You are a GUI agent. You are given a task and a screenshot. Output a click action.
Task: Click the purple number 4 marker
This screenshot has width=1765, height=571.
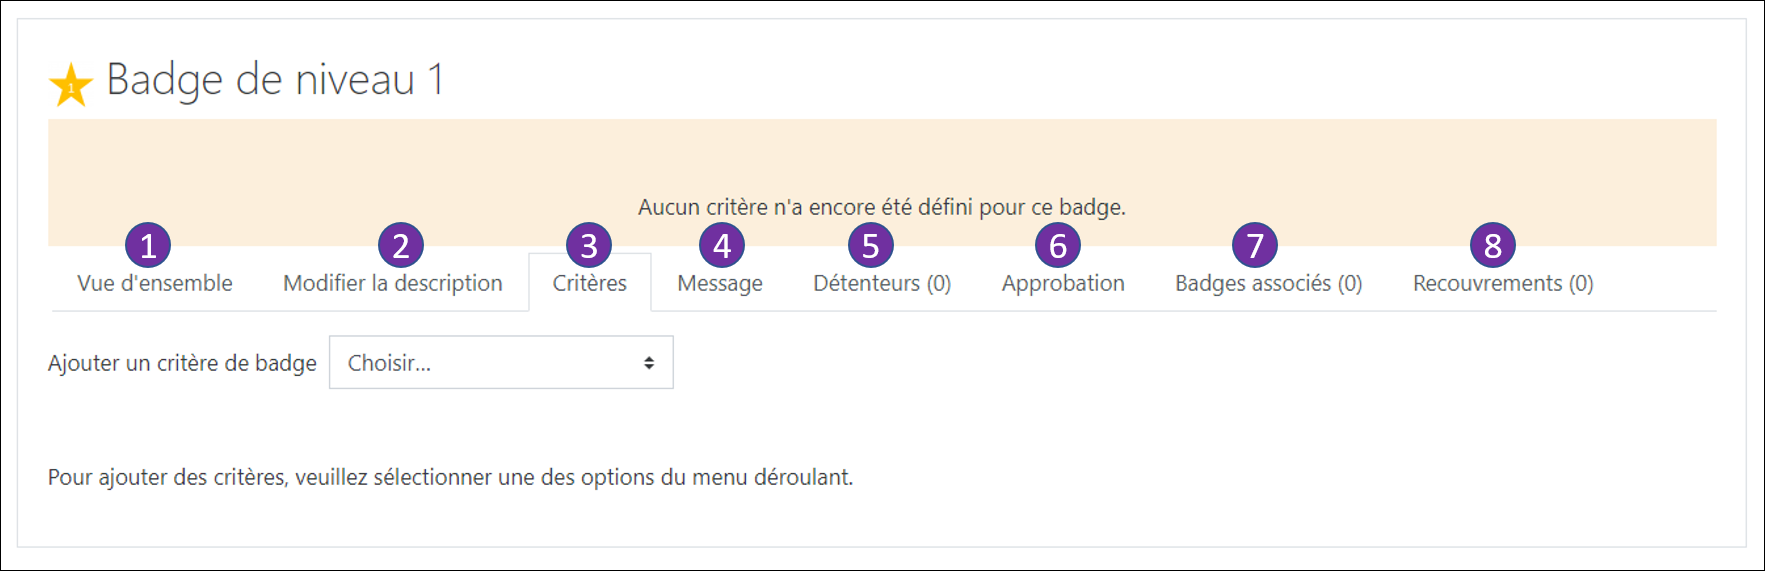click(722, 245)
